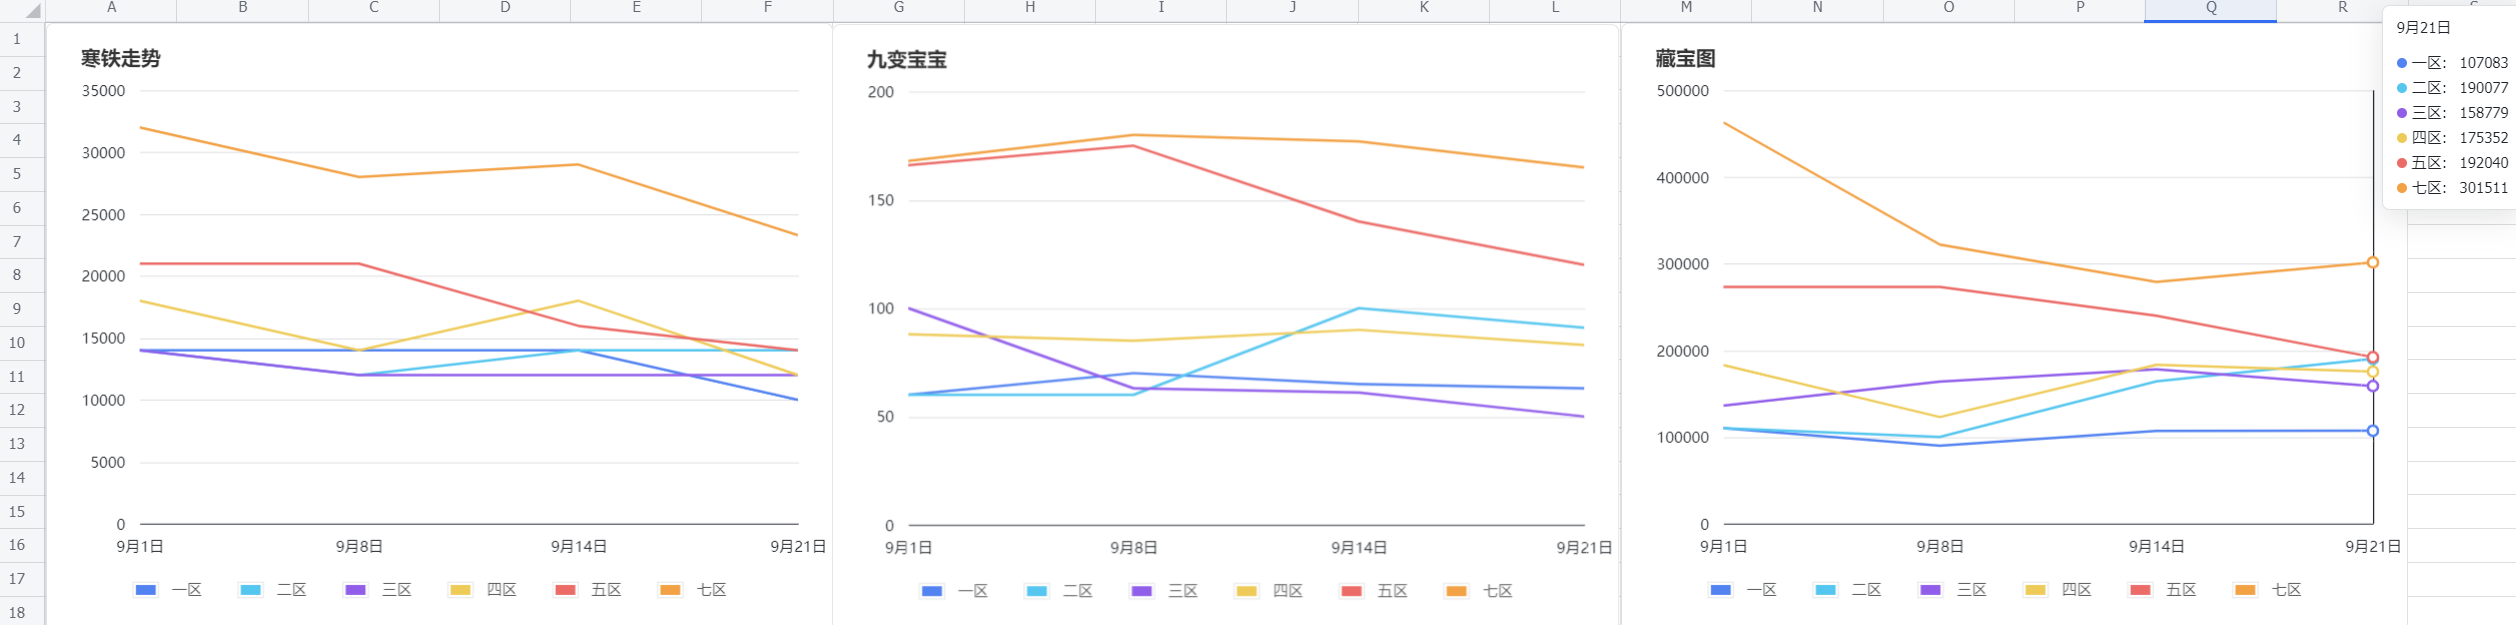Click 200 y-axis label in 九变宝宝 chart

point(881,92)
